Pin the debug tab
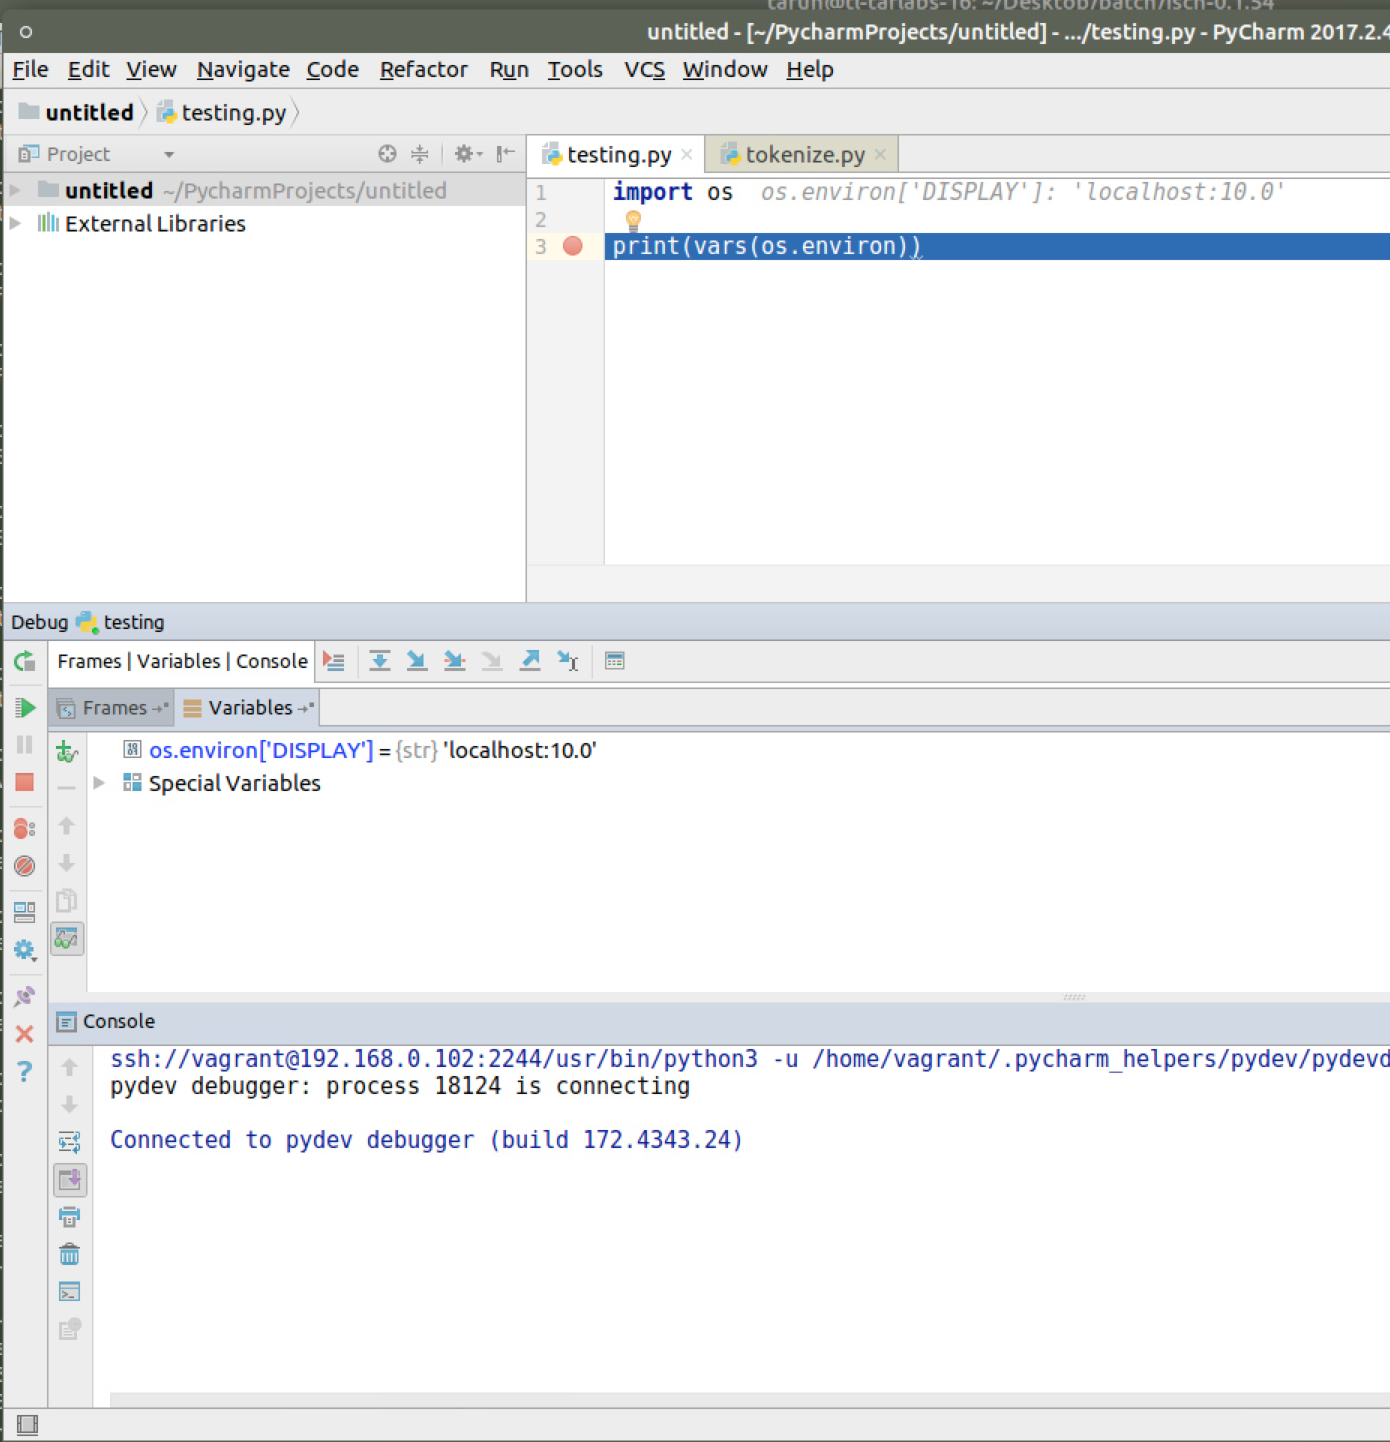The width and height of the screenshot is (1390, 1442). [x=25, y=996]
